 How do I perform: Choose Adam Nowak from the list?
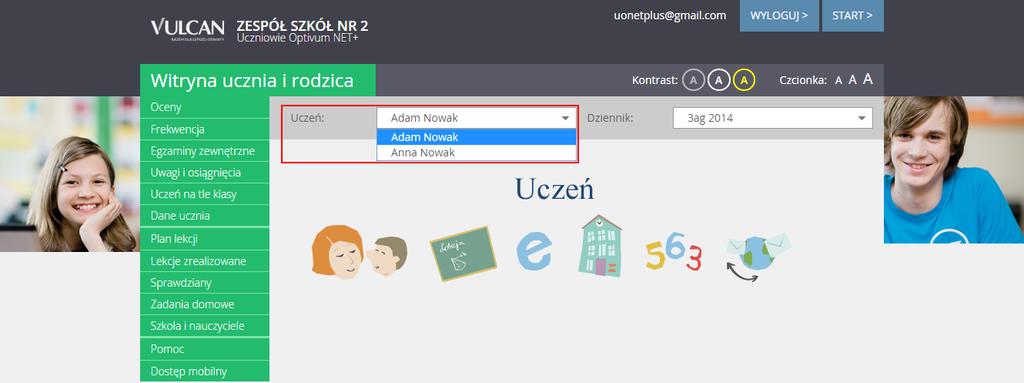click(477, 137)
